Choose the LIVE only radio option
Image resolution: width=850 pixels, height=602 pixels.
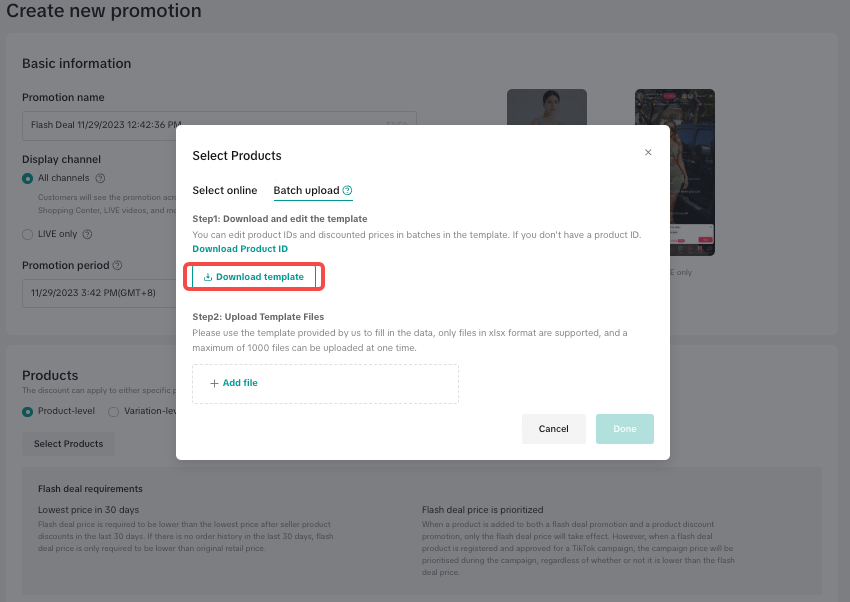(28, 234)
